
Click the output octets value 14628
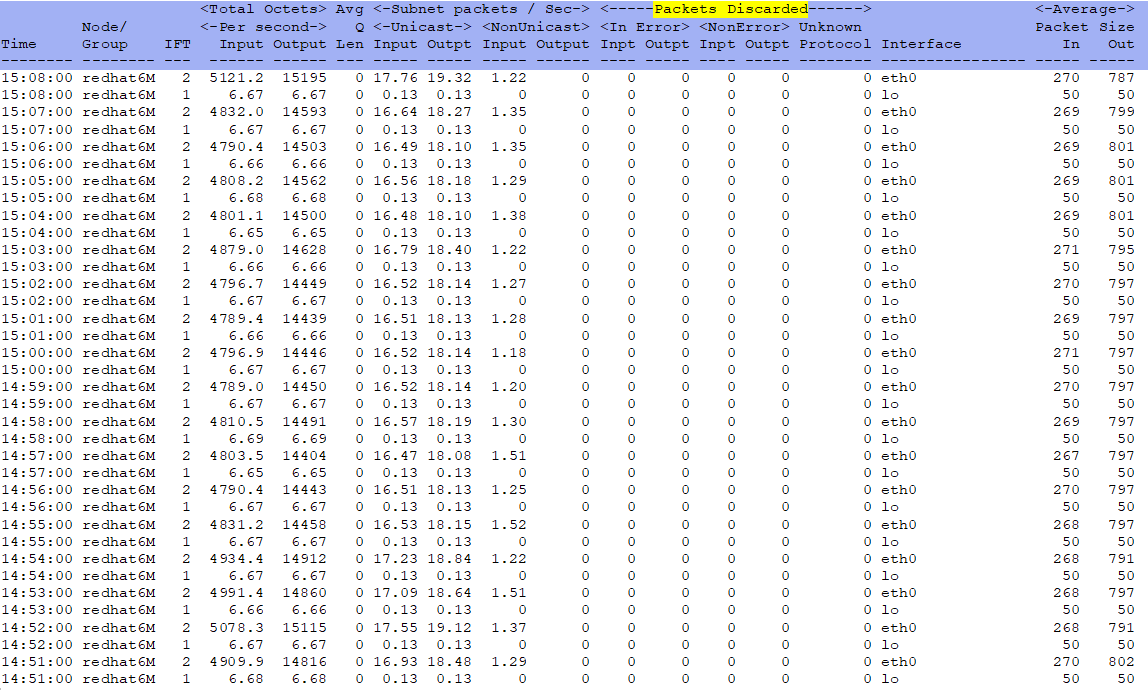click(305, 250)
